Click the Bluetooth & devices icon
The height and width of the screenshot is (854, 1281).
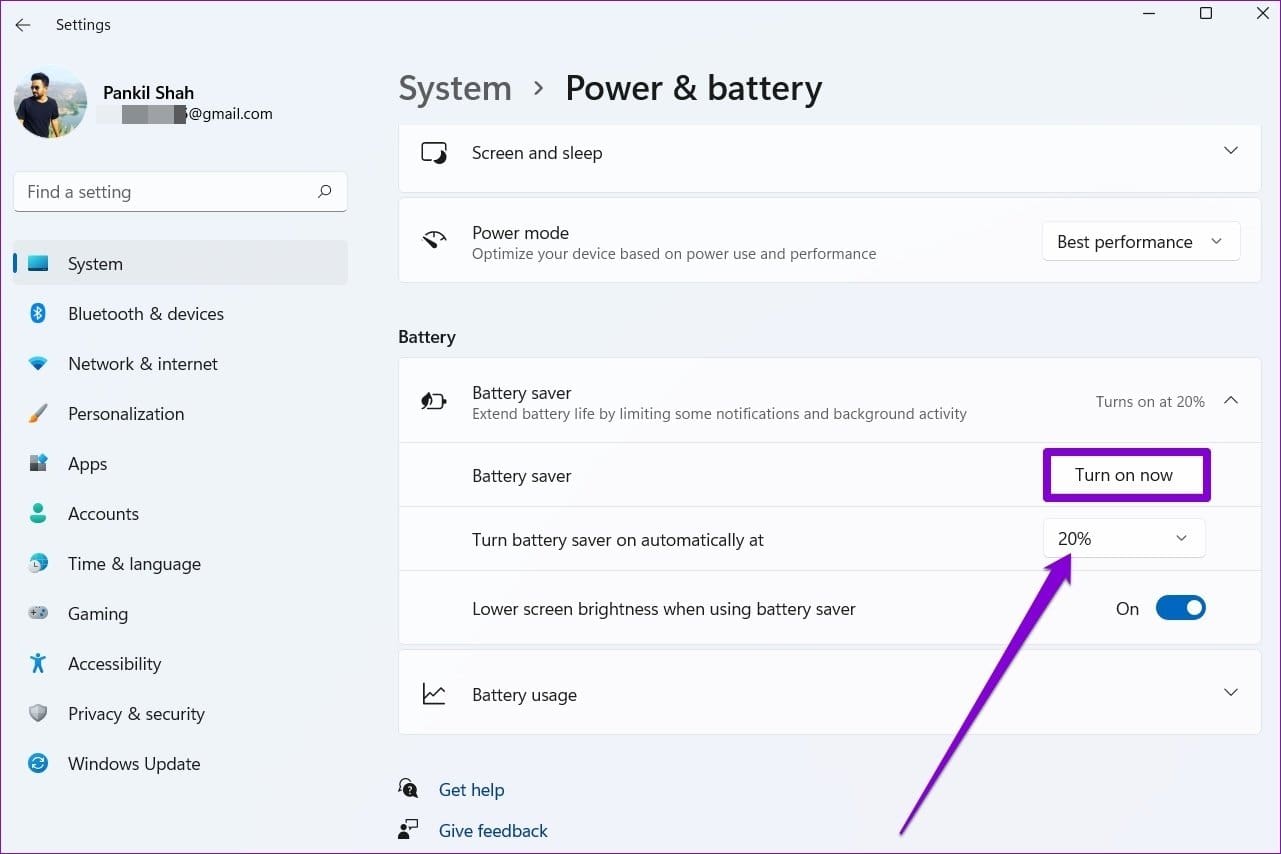point(38,313)
